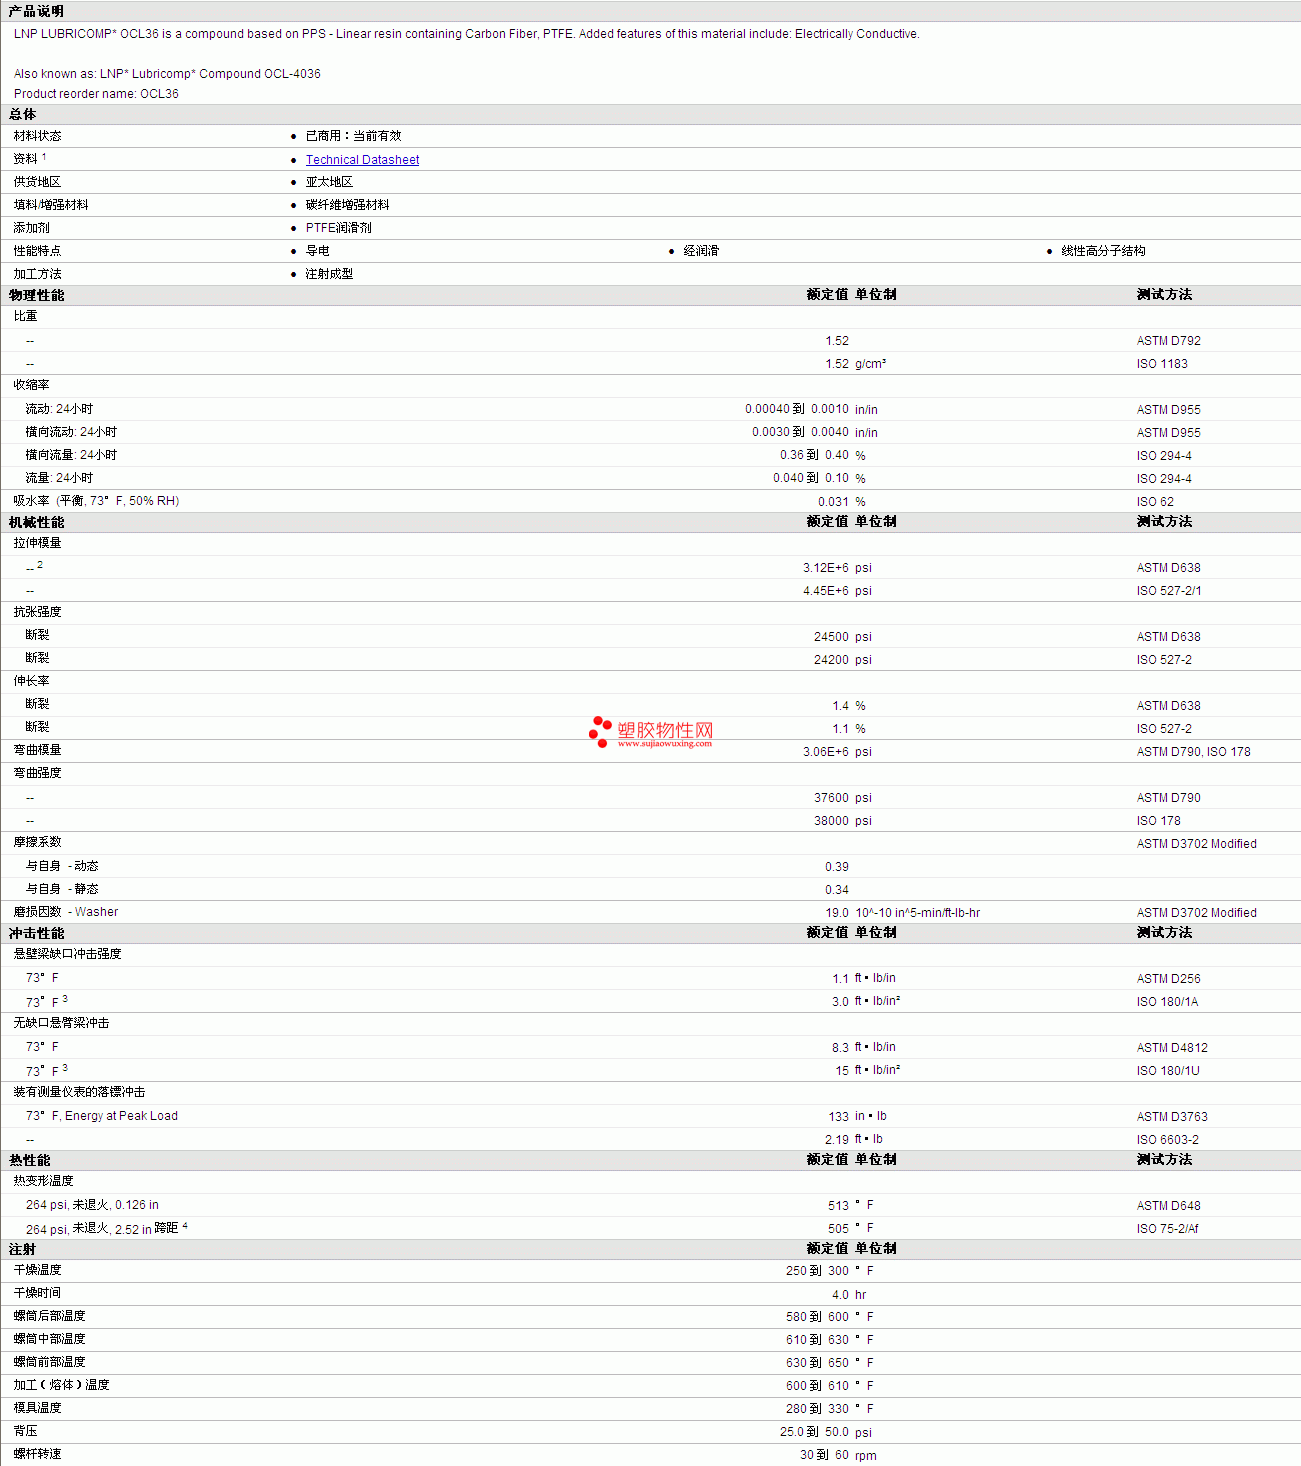Select the 注射 section header
This screenshot has width=1301, height=1466.
[x=23, y=1249]
